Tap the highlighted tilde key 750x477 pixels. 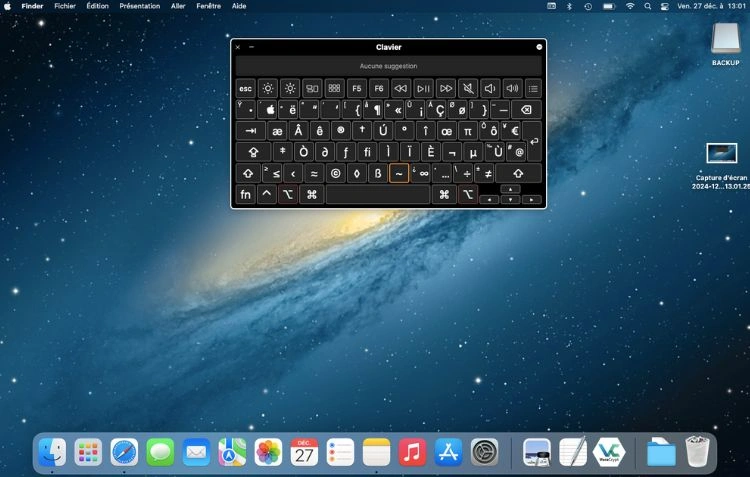tap(399, 173)
